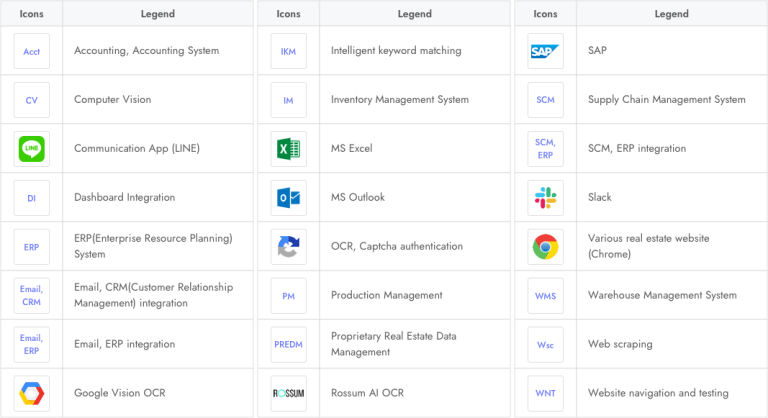Viewport: 768px width, 418px height.
Task: Select the Rossum AI OCR icon
Action: (288, 393)
